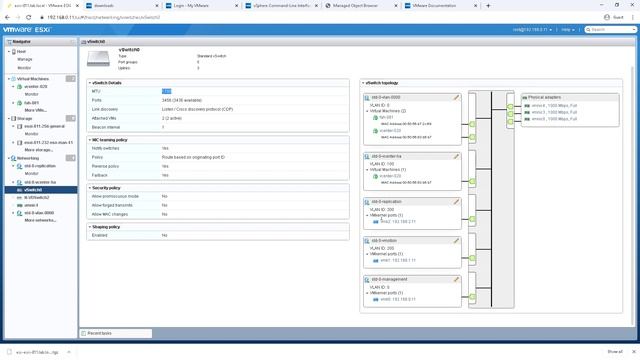Collapse the vSwitch Details section
This screenshot has height=360, width=640.
90,83
